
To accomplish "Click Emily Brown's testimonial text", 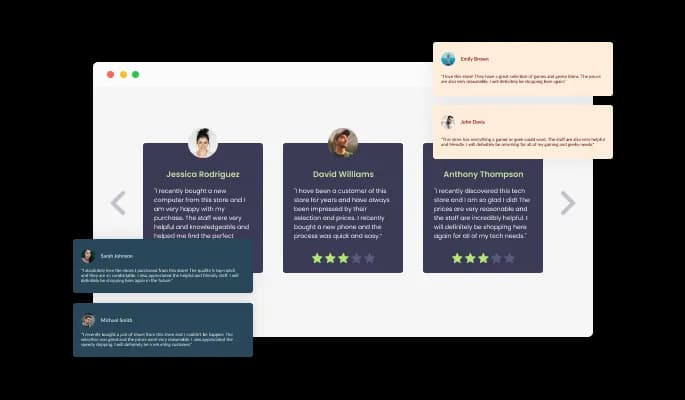I will coord(522,79).
